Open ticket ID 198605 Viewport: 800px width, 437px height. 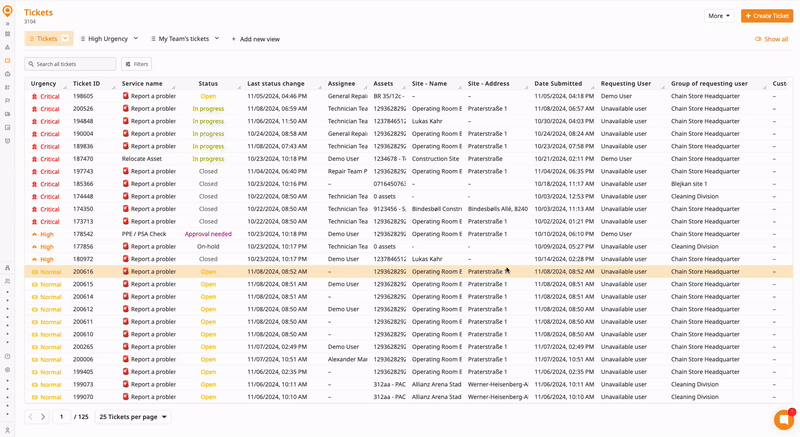pyautogui.click(x=83, y=96)
